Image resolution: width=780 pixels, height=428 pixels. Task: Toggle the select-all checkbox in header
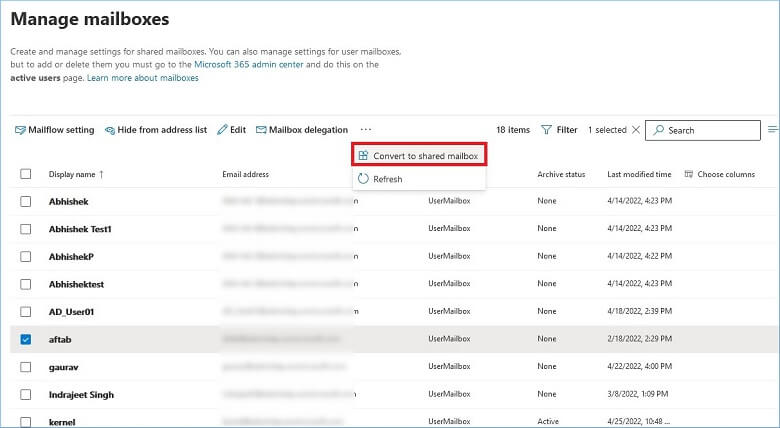(x=25, y=174)
